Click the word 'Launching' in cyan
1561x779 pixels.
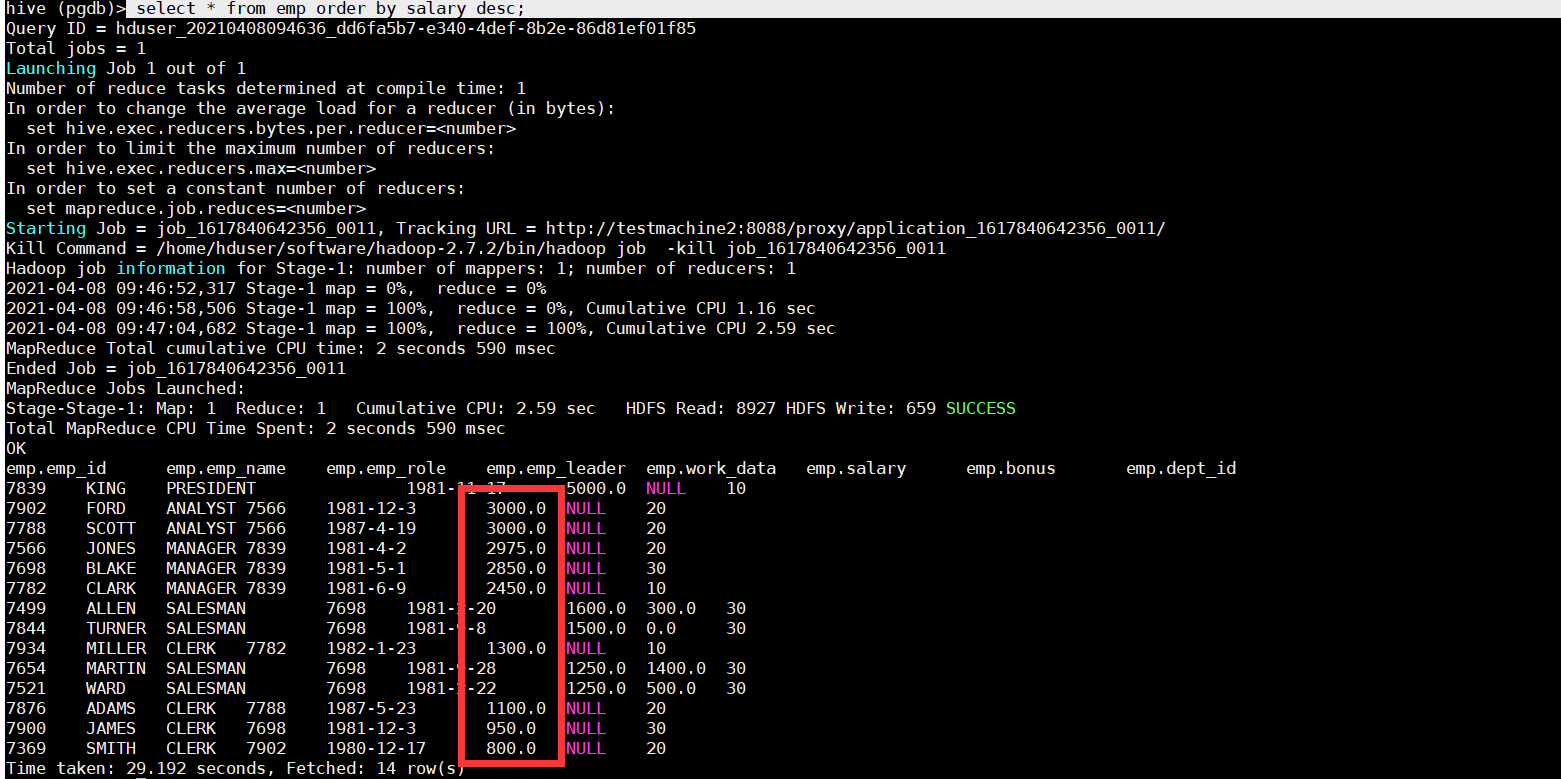pos(51,68)
